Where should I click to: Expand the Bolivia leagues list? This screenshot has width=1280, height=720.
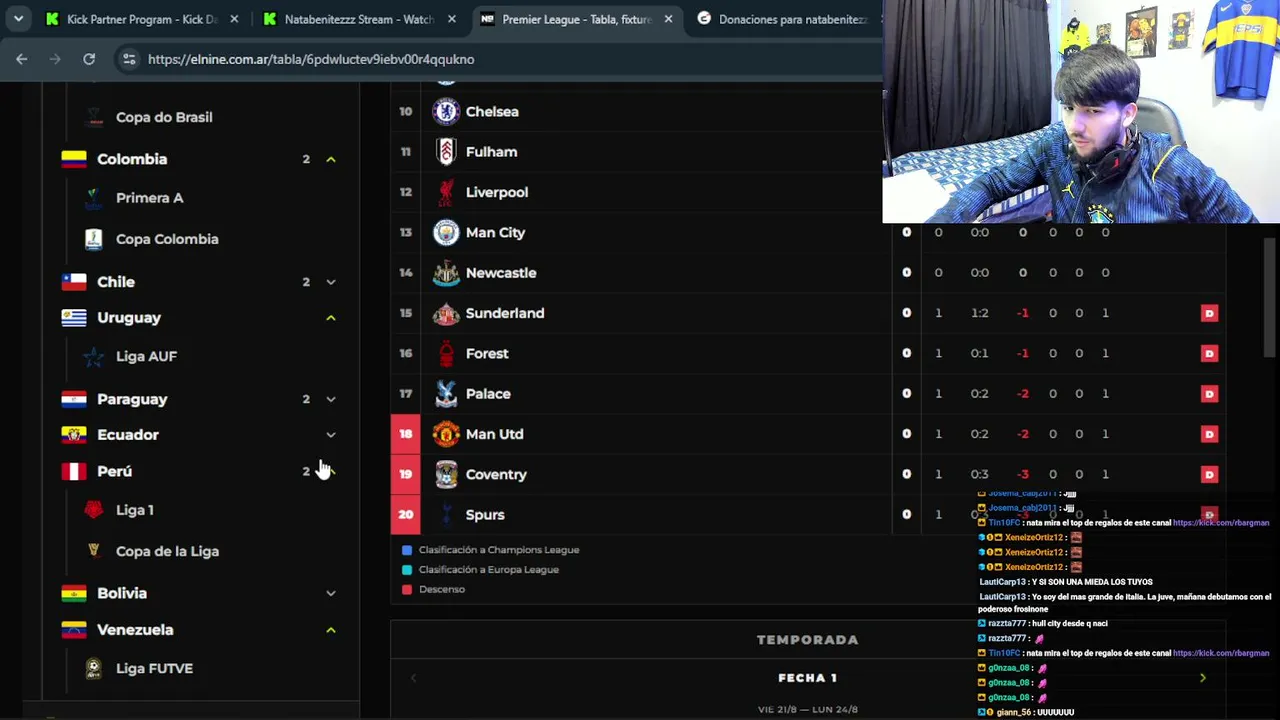pyautogui.click(x=331, y=593)
